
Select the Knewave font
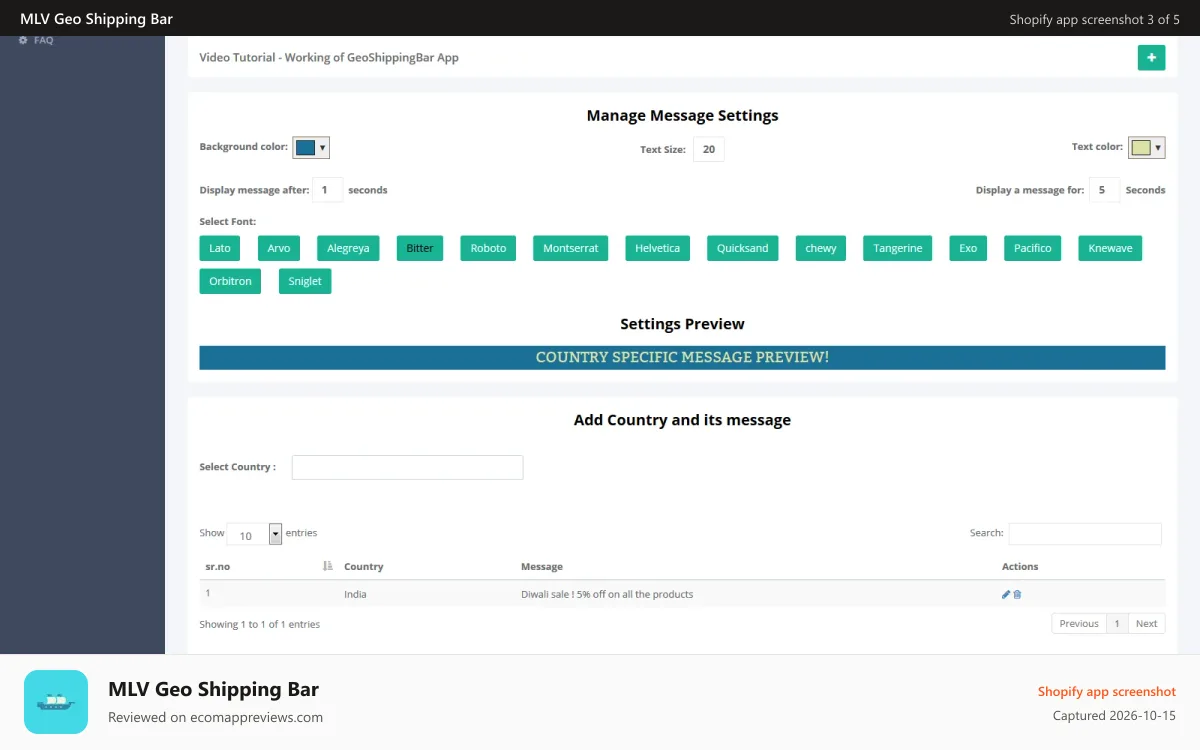tap(1110, 248)
